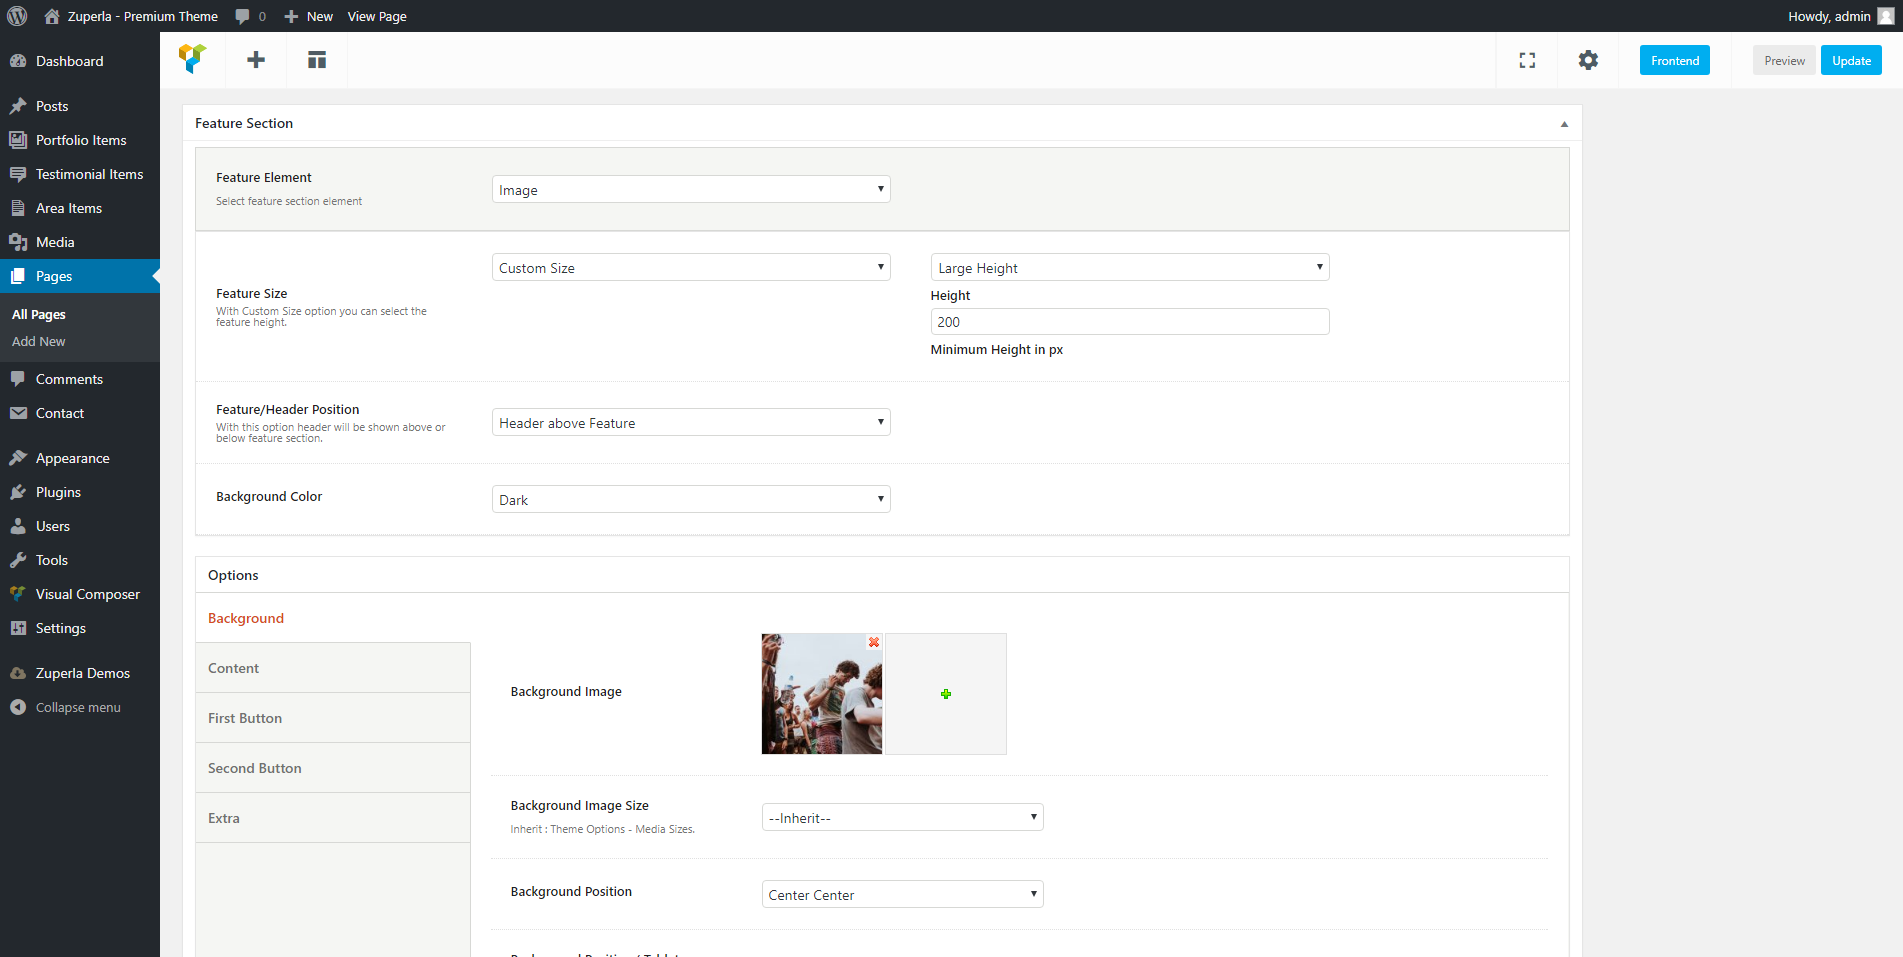
Task: Open Comments menu
Action: (x=80, y=379)
